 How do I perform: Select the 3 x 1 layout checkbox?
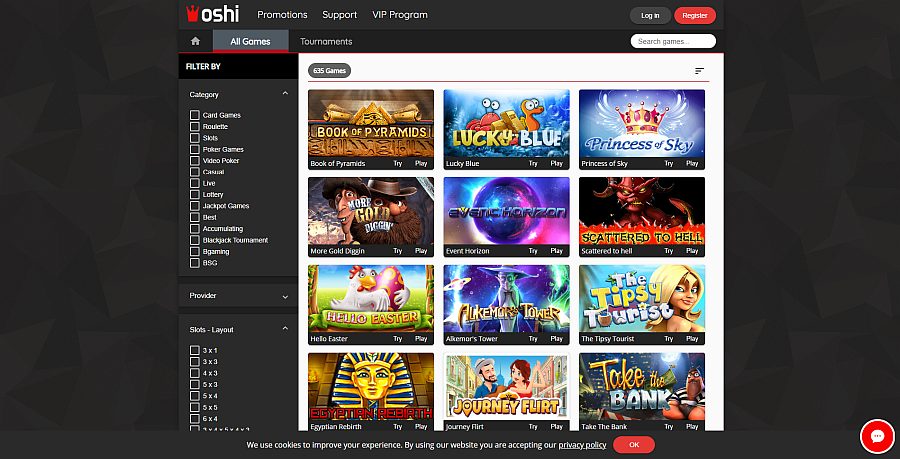click(x=195, y=350)
